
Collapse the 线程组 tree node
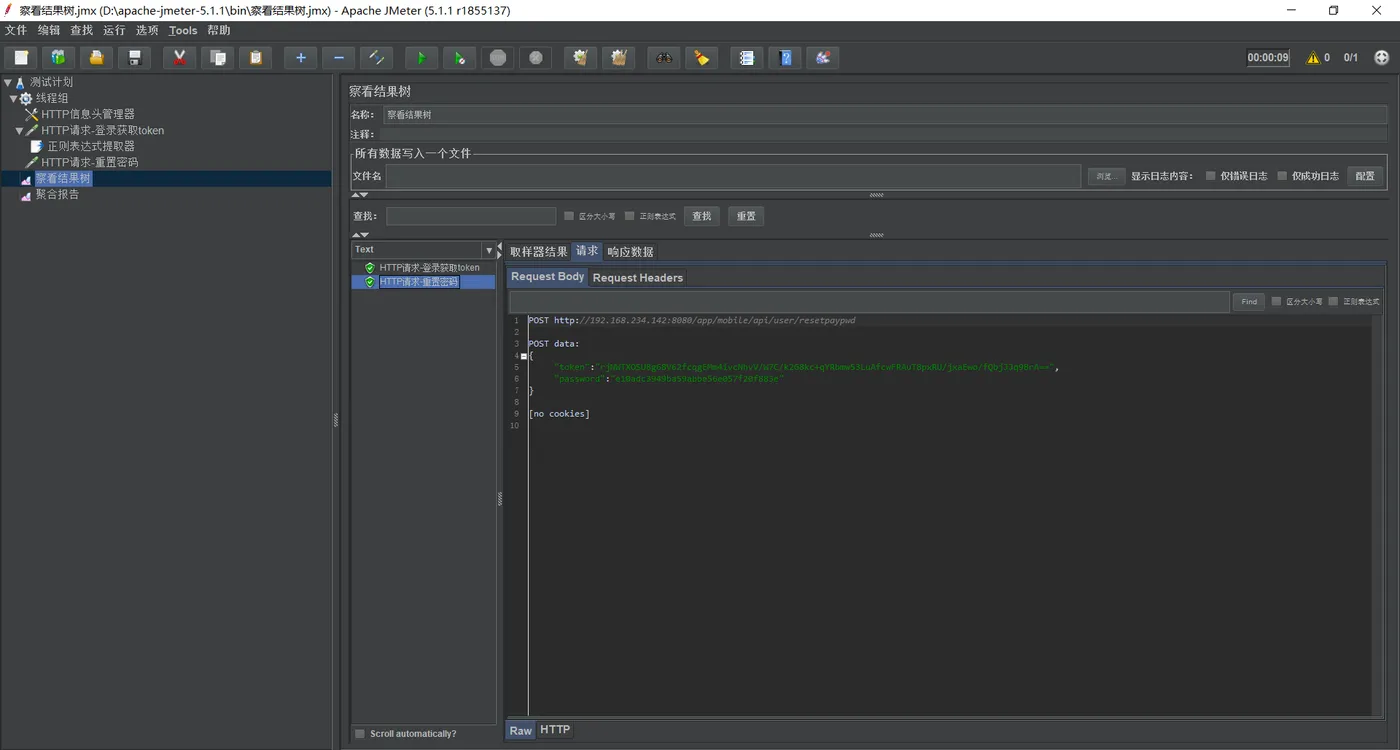(x=14, y=99)
